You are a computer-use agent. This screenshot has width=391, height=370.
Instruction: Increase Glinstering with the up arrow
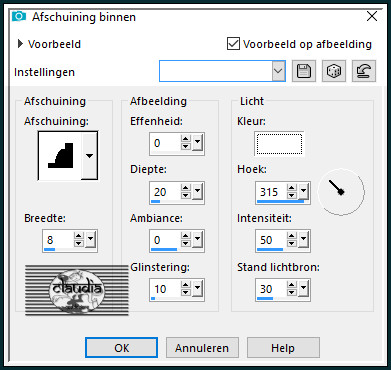coord(186,285)
